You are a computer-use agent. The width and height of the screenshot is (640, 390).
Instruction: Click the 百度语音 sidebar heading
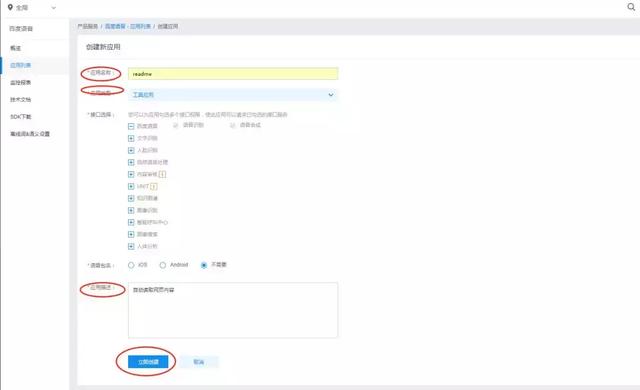pos(21,29)
